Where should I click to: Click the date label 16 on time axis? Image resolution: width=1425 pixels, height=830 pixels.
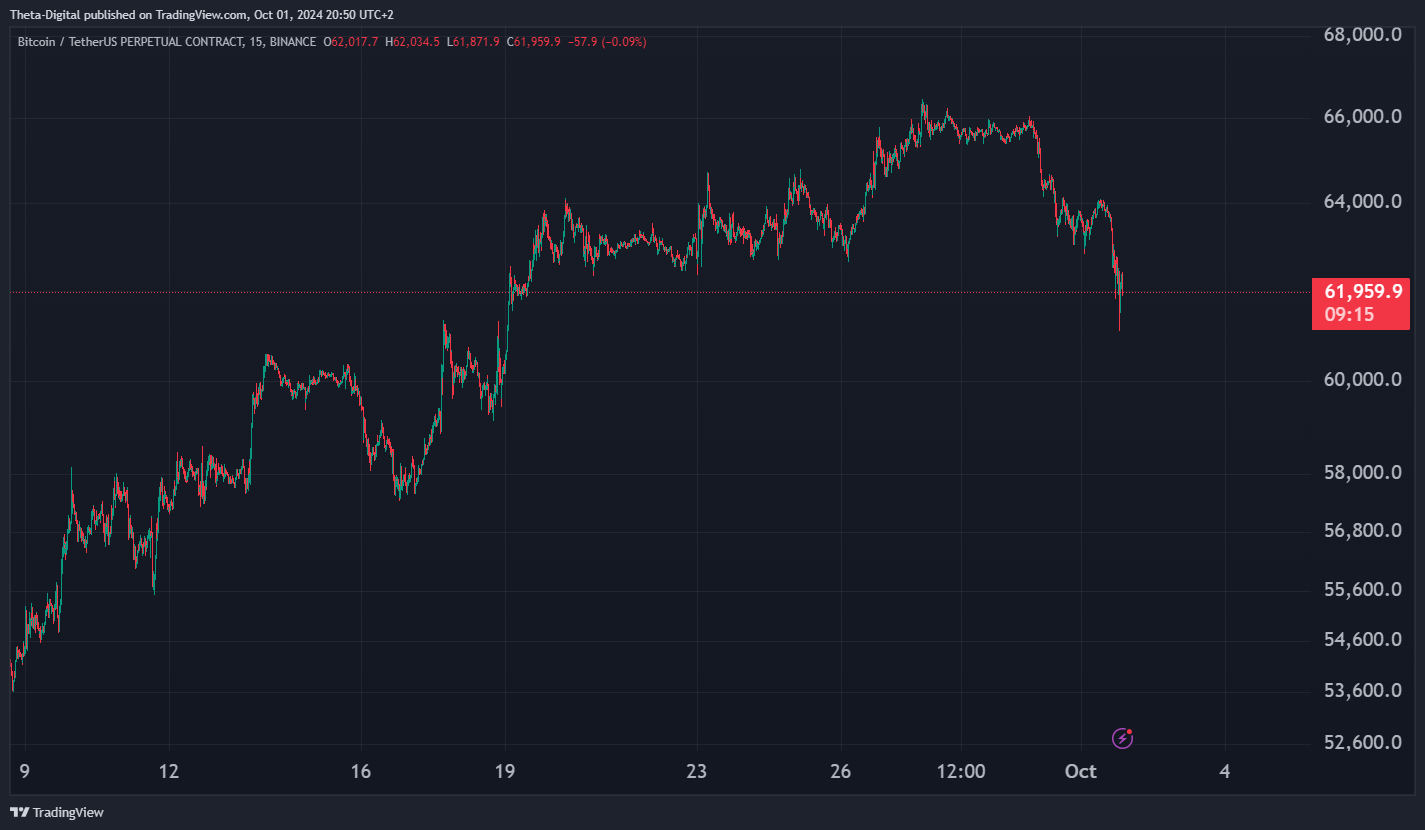coord(361,771)
